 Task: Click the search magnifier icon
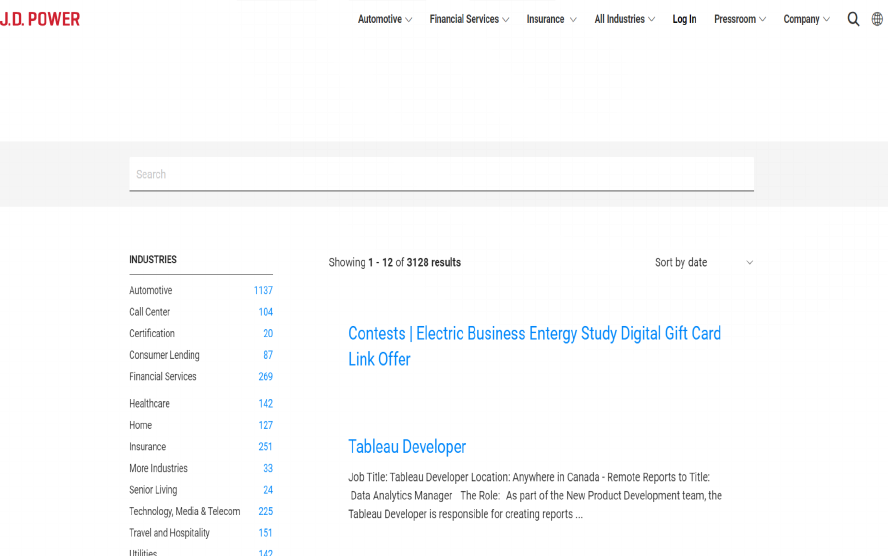pos(853,19)
